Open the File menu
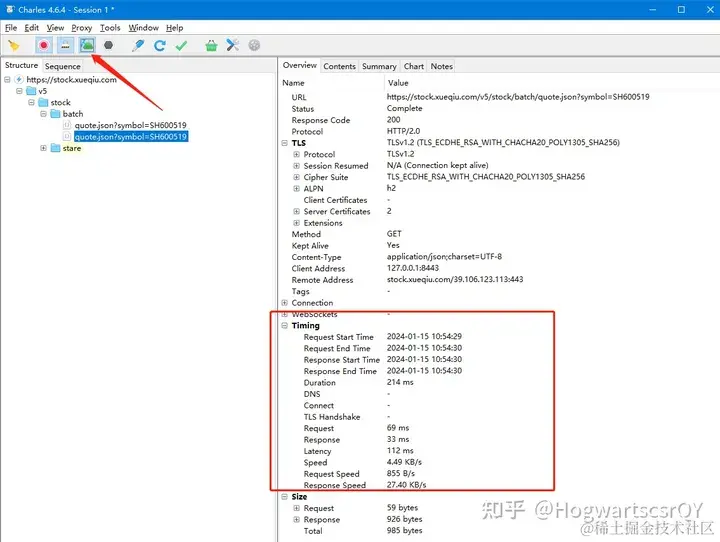 click(x=11, y=28)
